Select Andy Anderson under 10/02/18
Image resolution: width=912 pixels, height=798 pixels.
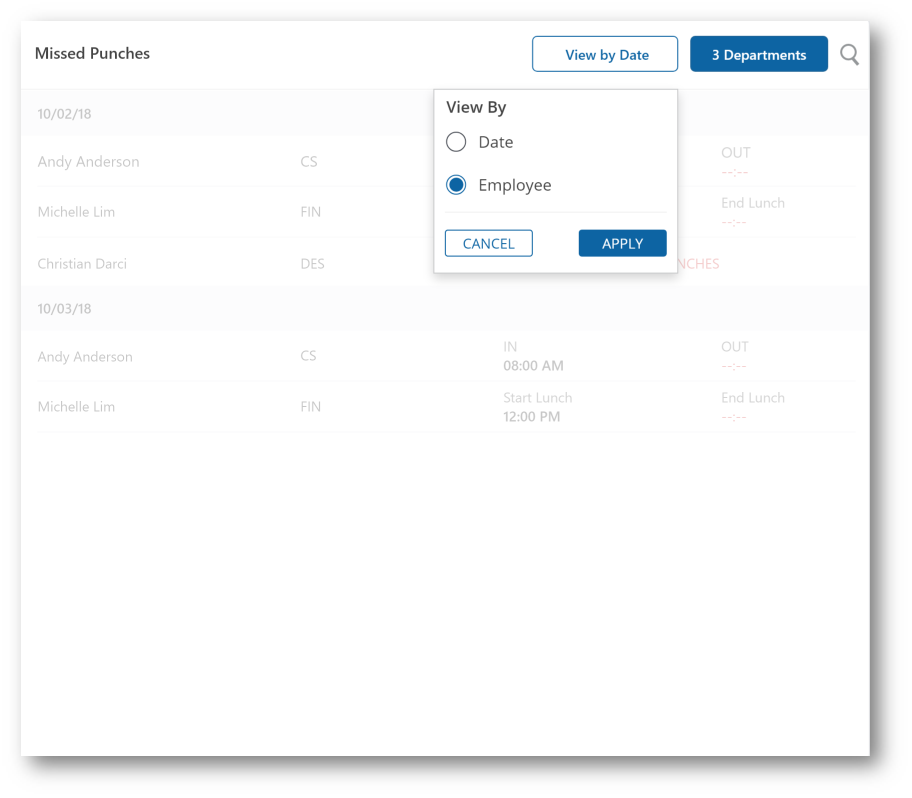pos(88,162)
